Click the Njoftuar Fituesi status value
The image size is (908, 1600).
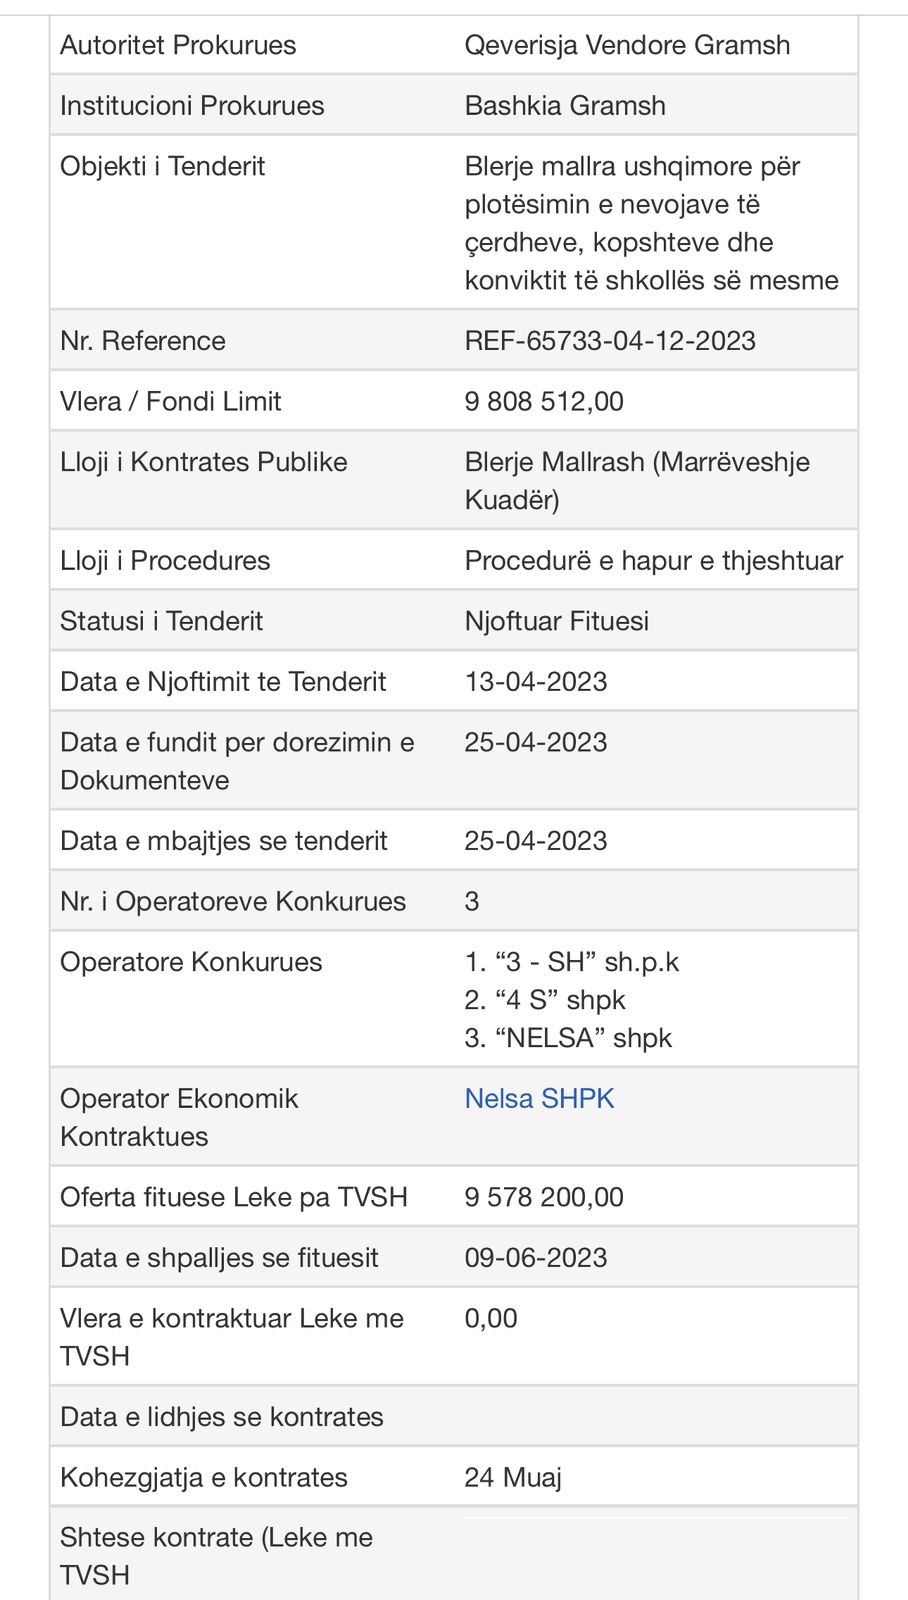tap(556, 621)
